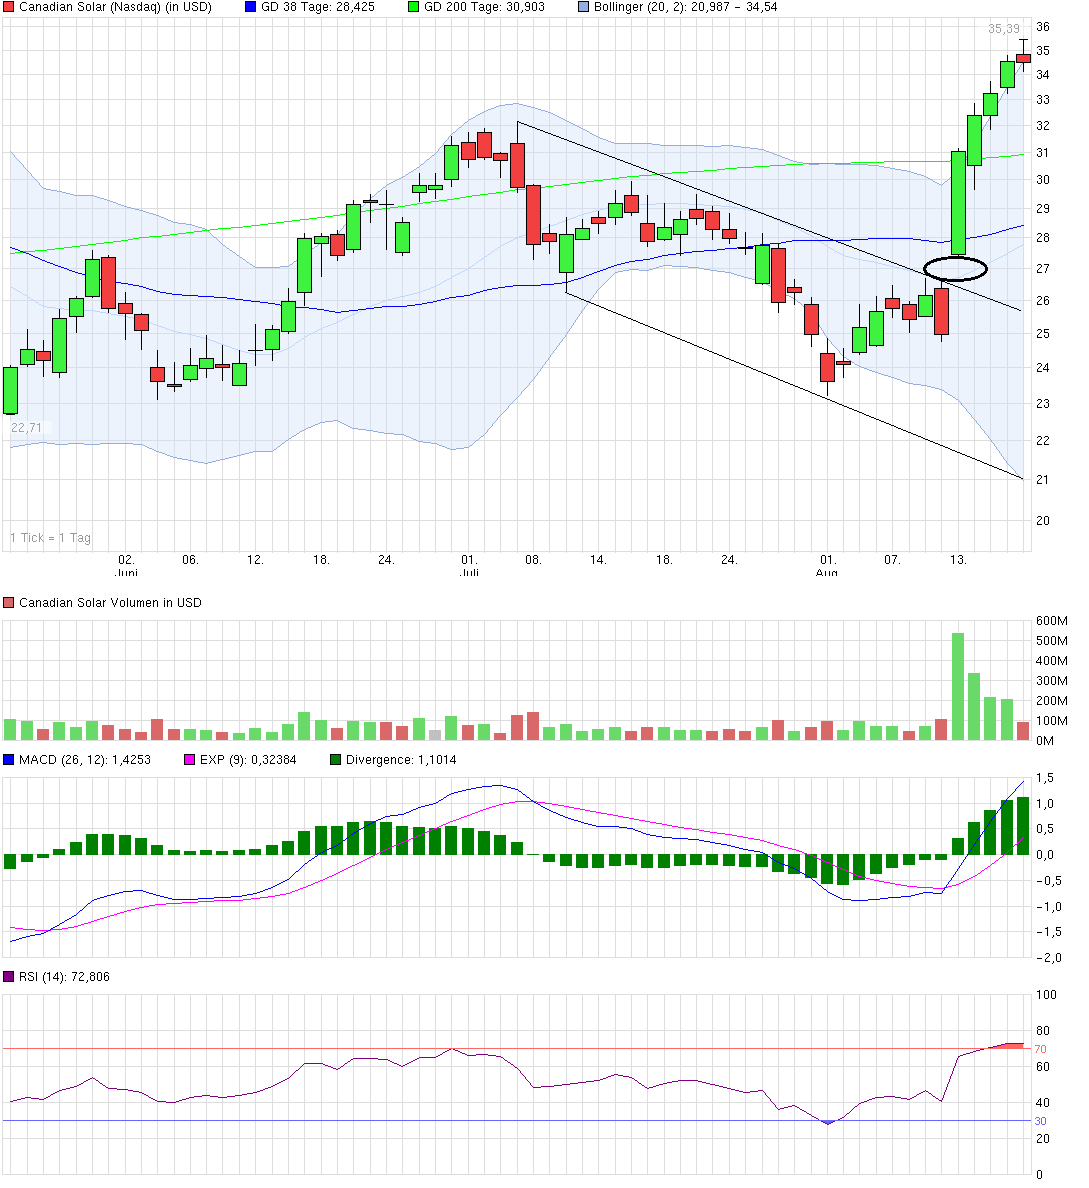This screenshot has width=1089, height=1188.
Task: Click the '1 Tick = 1 Tag' label
Action: 50,538
